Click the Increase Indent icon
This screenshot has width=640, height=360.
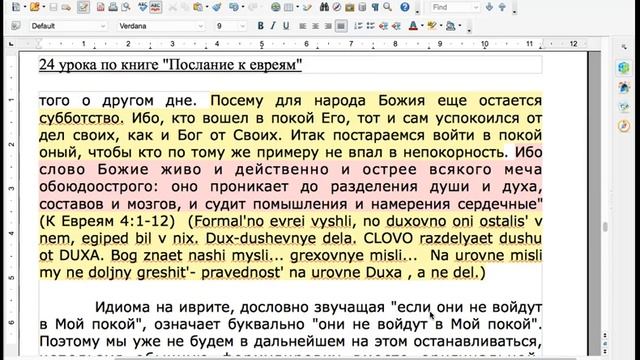coord(396,26)
